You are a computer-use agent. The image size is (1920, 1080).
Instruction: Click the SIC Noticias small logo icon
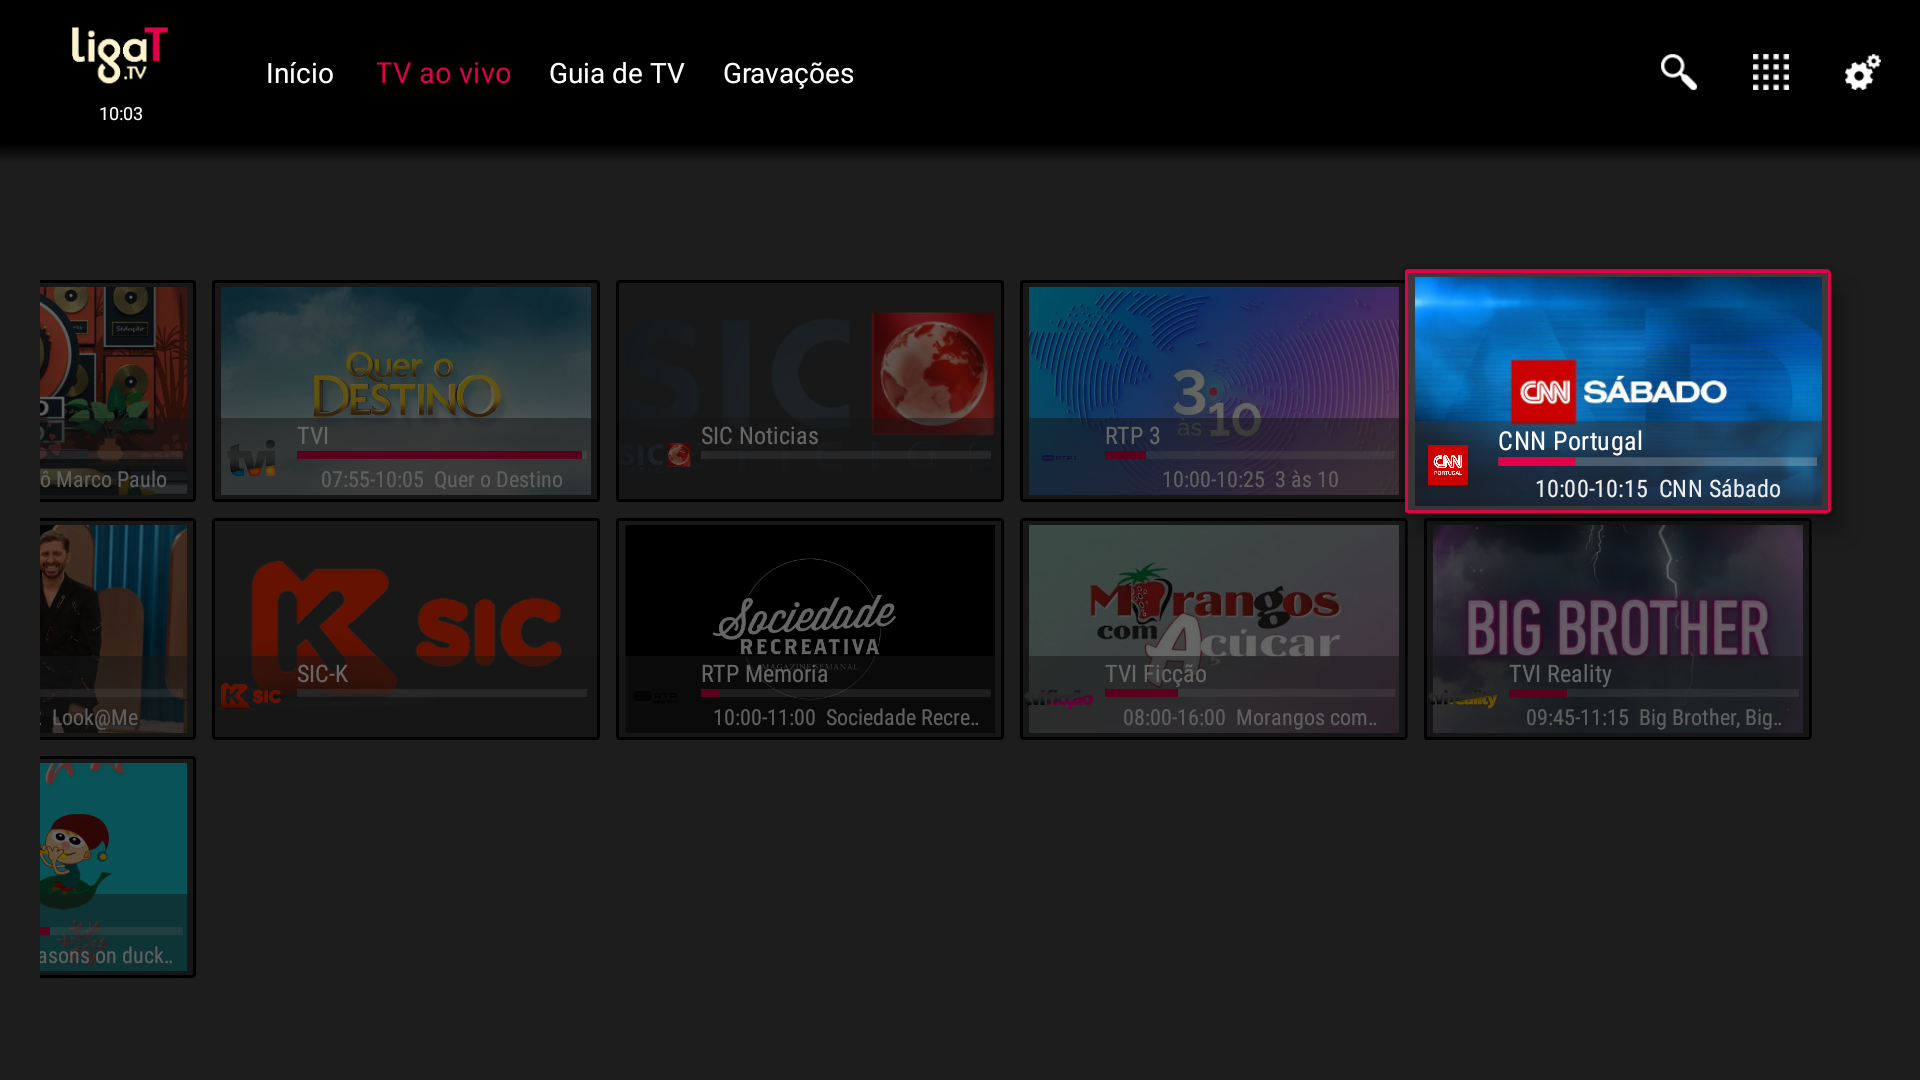pos(656,456)
